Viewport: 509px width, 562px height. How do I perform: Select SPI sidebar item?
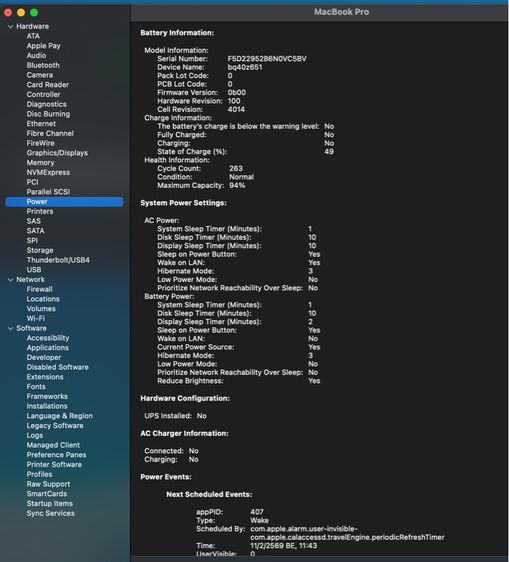(x=32, y=240)
